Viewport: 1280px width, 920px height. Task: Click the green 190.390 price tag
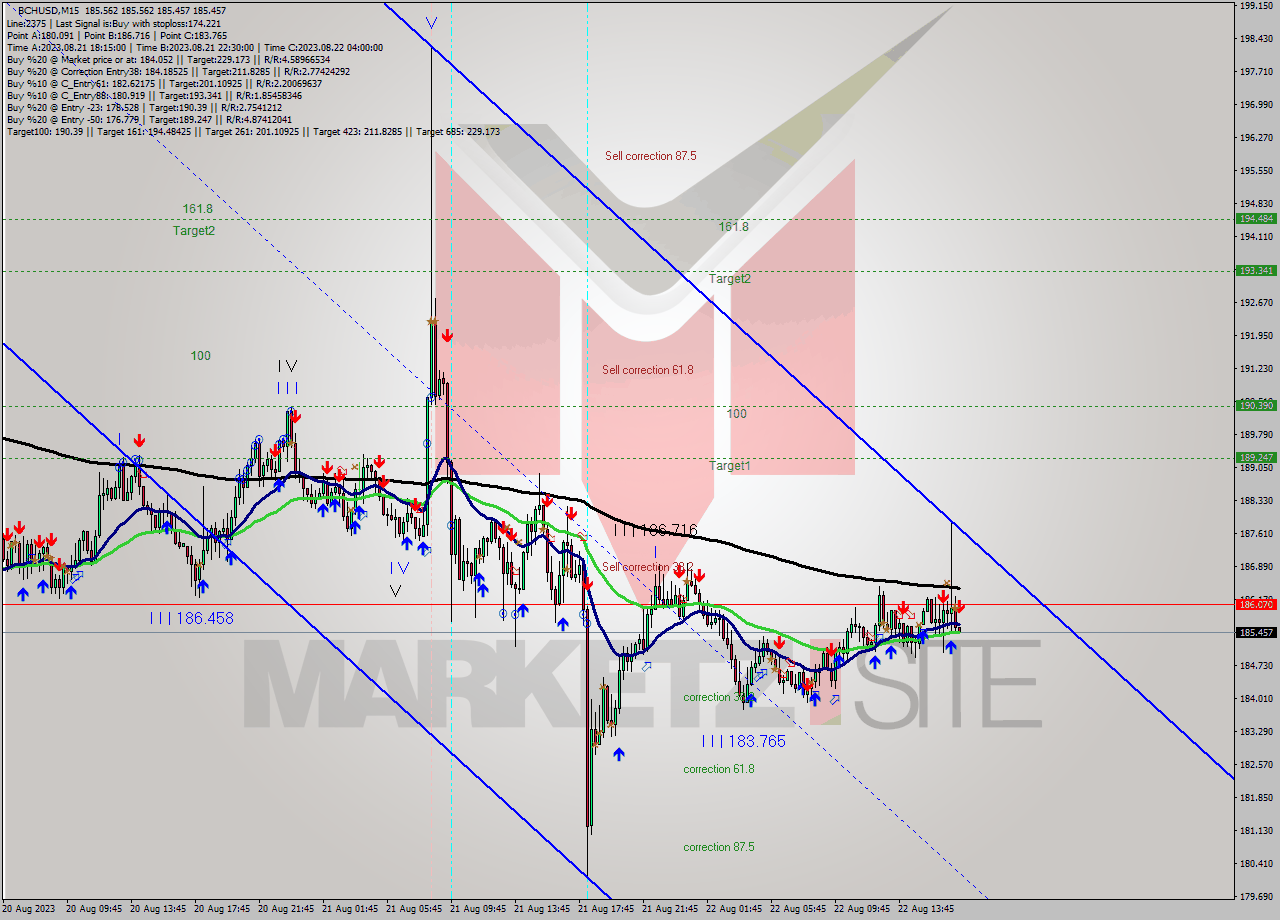point(1255,405)
